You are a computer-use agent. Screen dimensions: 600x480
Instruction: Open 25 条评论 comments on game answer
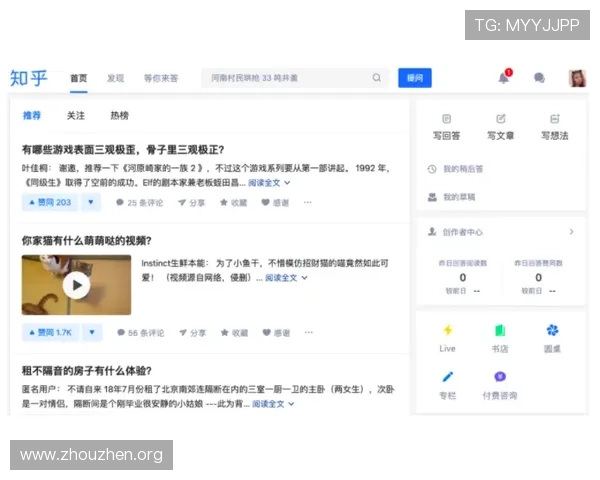click(x=140, y=202)
